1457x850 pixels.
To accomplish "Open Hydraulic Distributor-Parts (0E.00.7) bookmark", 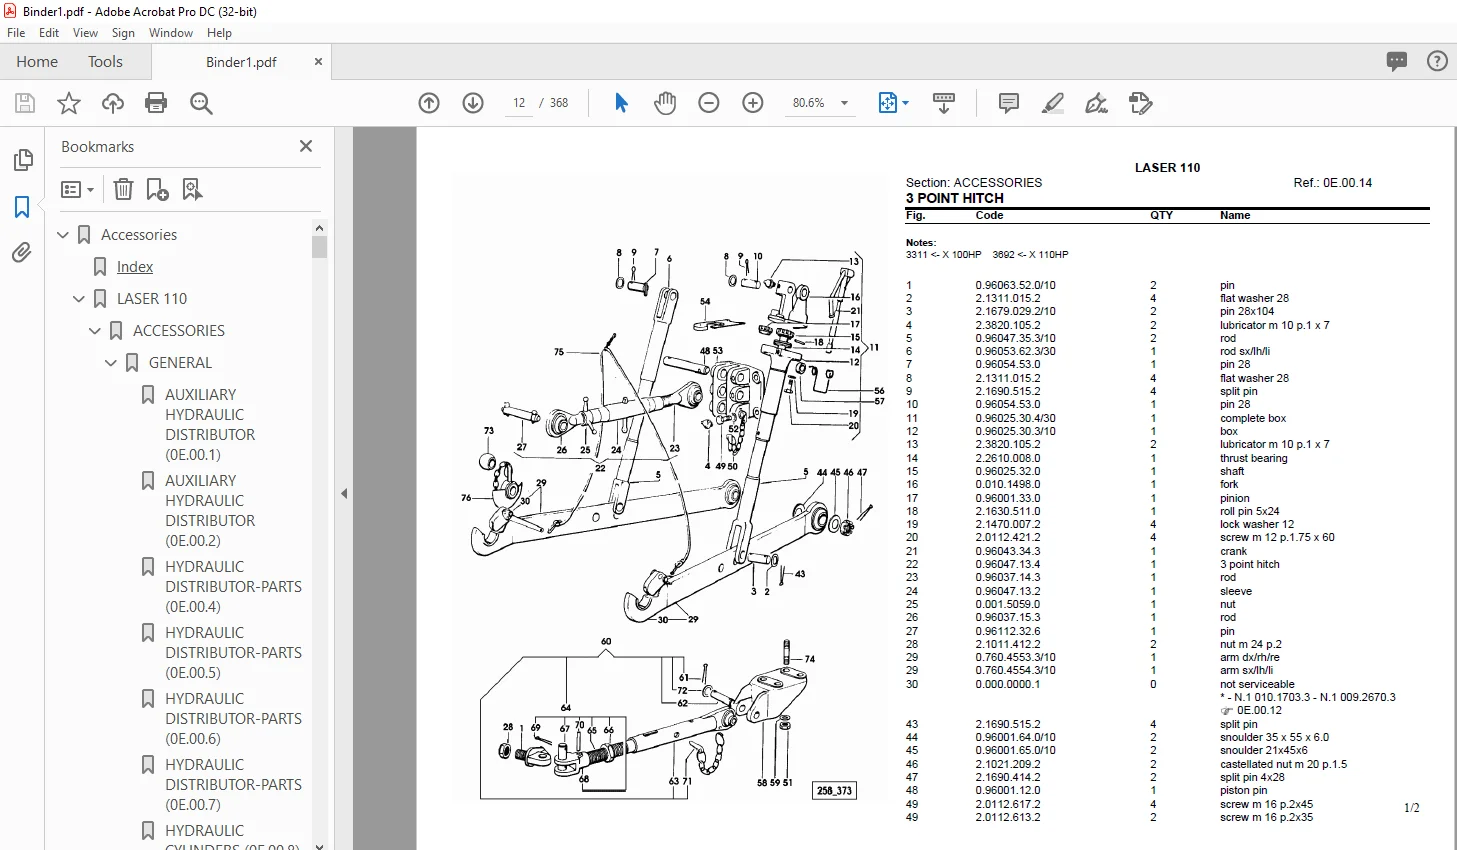I will tap(233, 785).
